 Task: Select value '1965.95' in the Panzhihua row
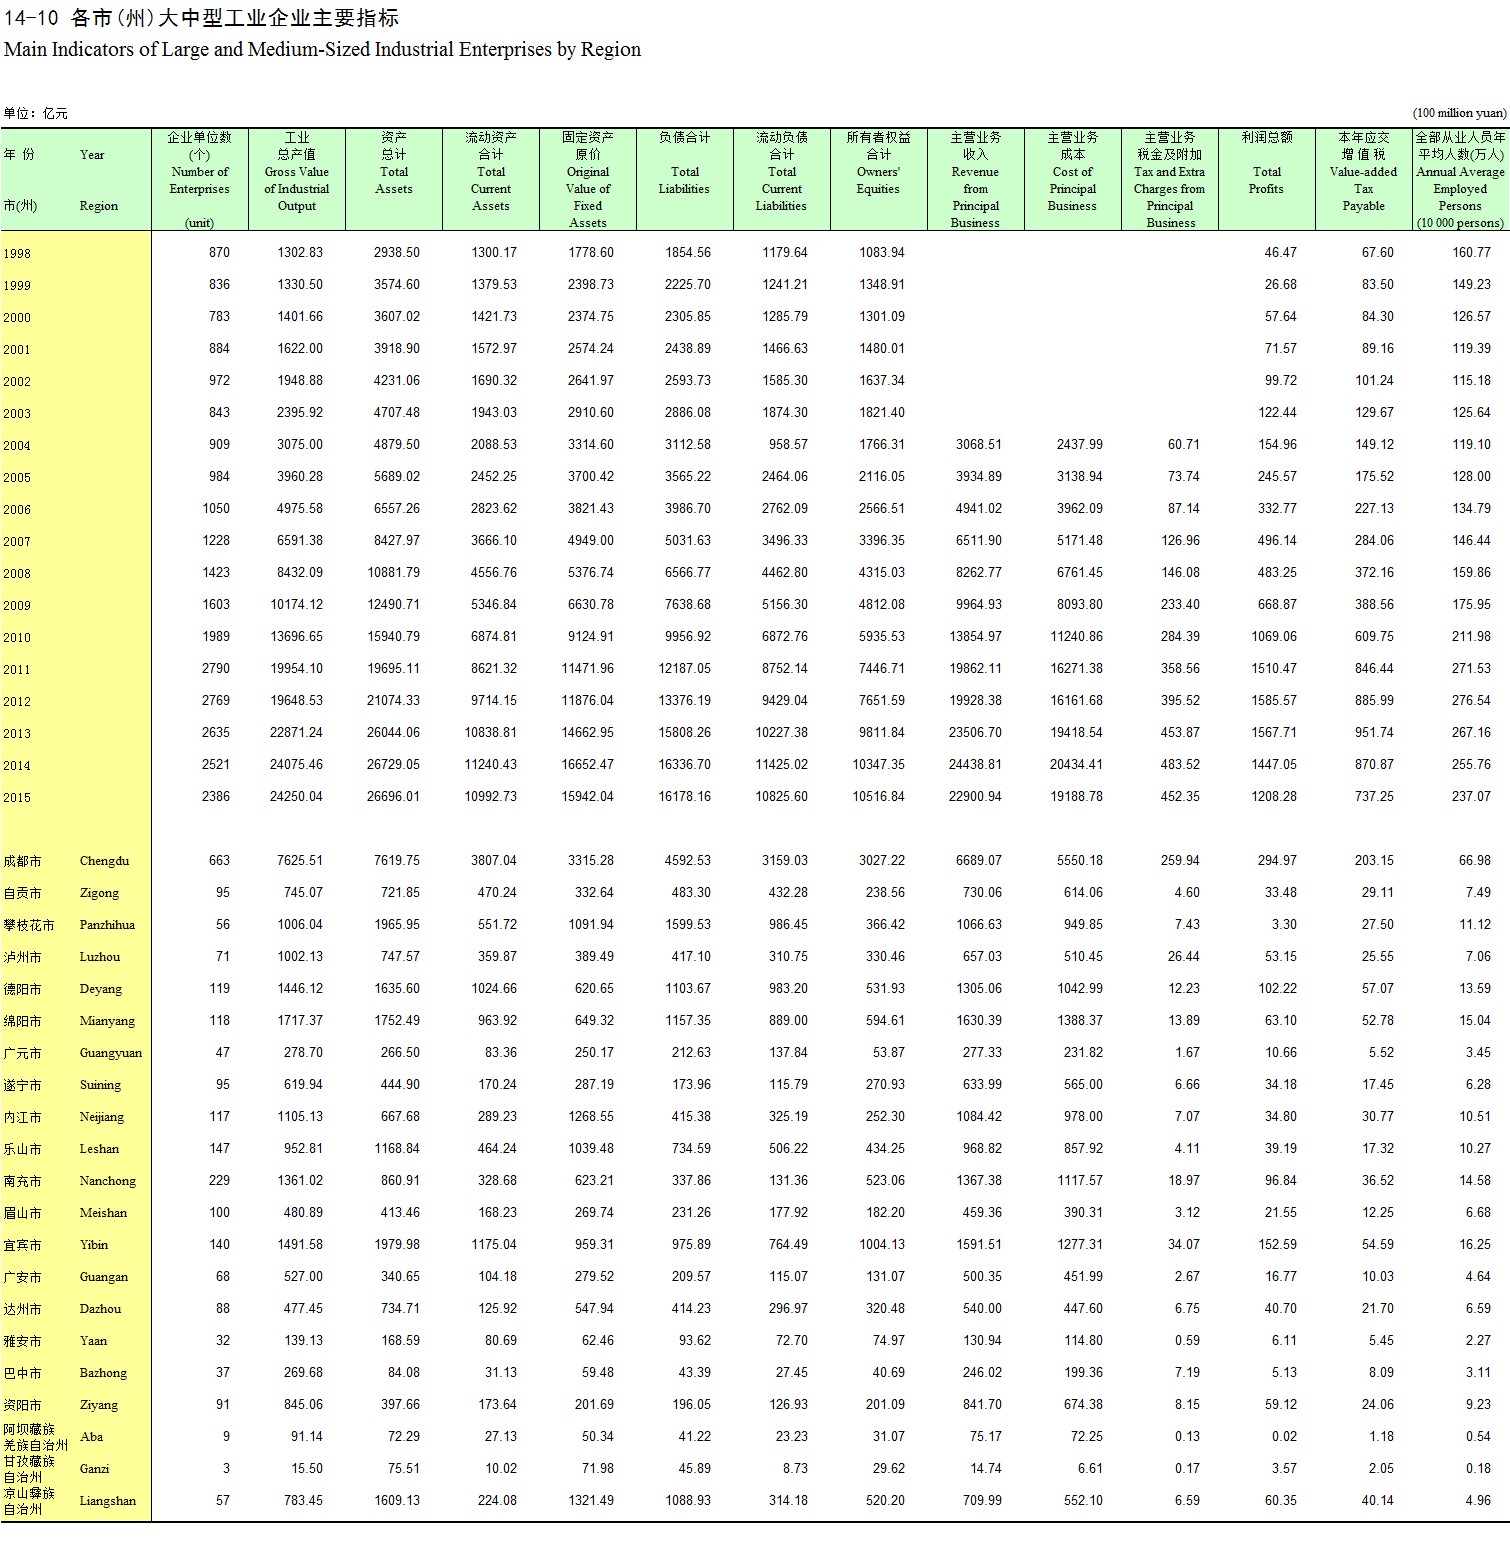point(397,925)
